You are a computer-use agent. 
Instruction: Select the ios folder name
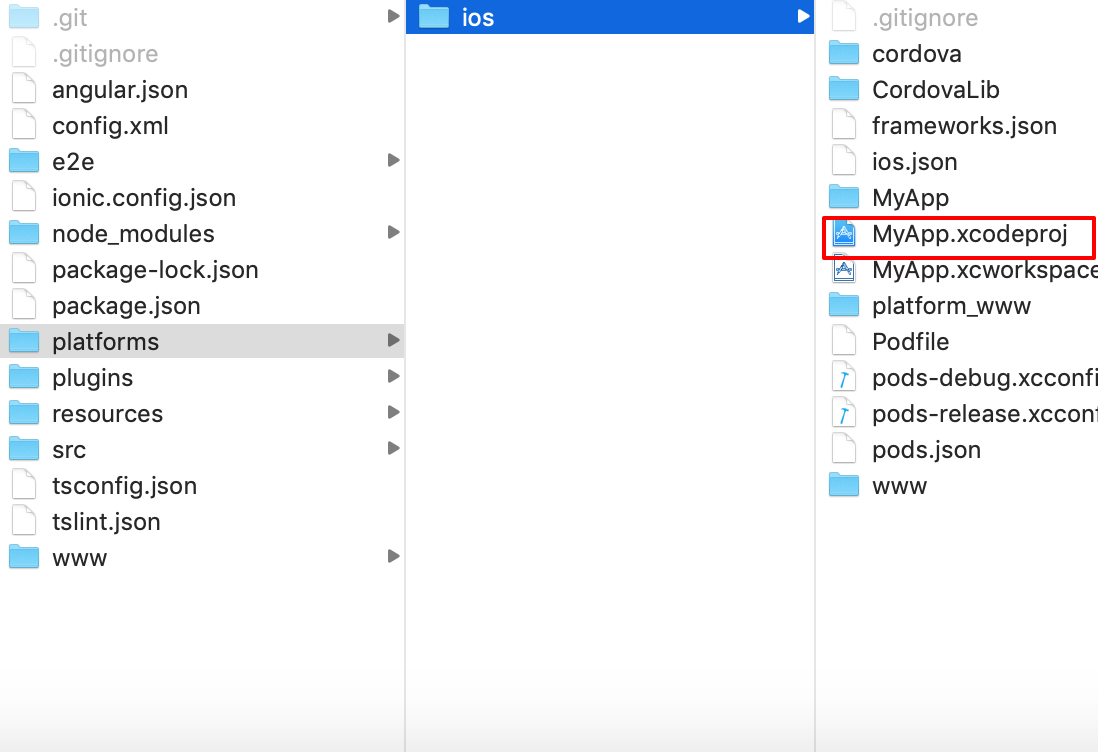point(478,18)
